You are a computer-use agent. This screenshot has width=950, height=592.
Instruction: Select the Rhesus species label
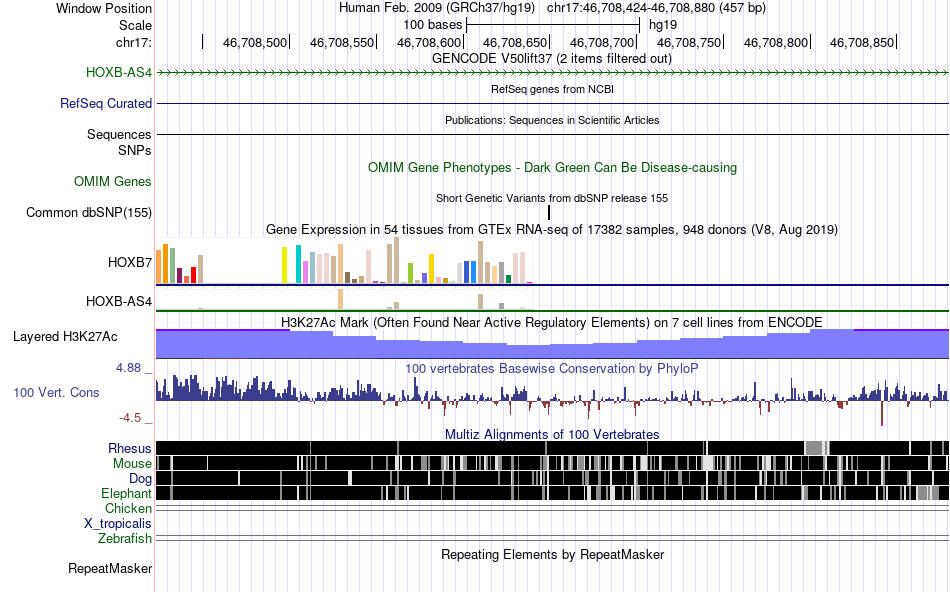130,448
